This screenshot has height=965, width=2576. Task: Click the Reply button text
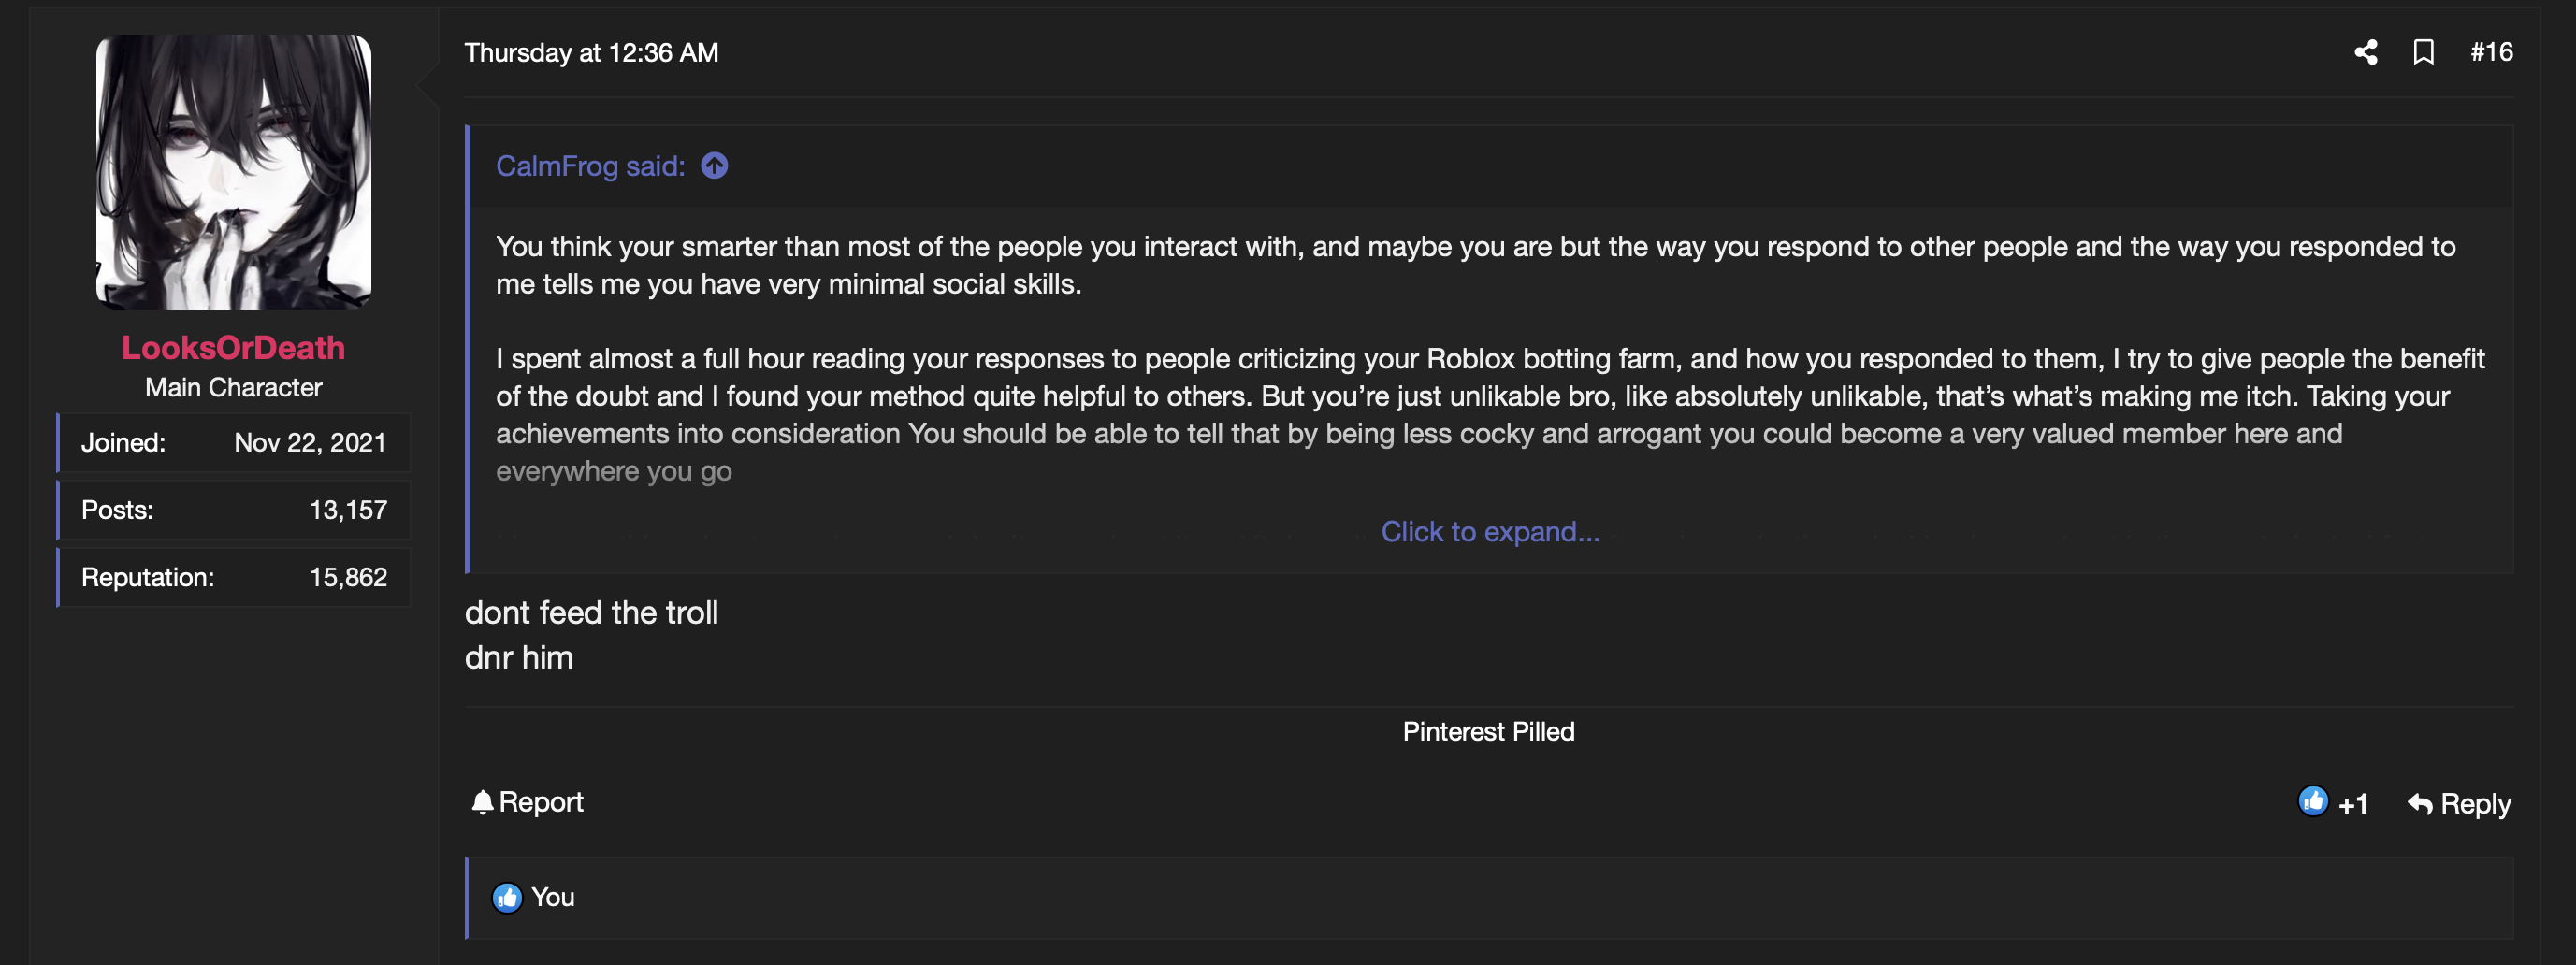tap(2475, 804)
